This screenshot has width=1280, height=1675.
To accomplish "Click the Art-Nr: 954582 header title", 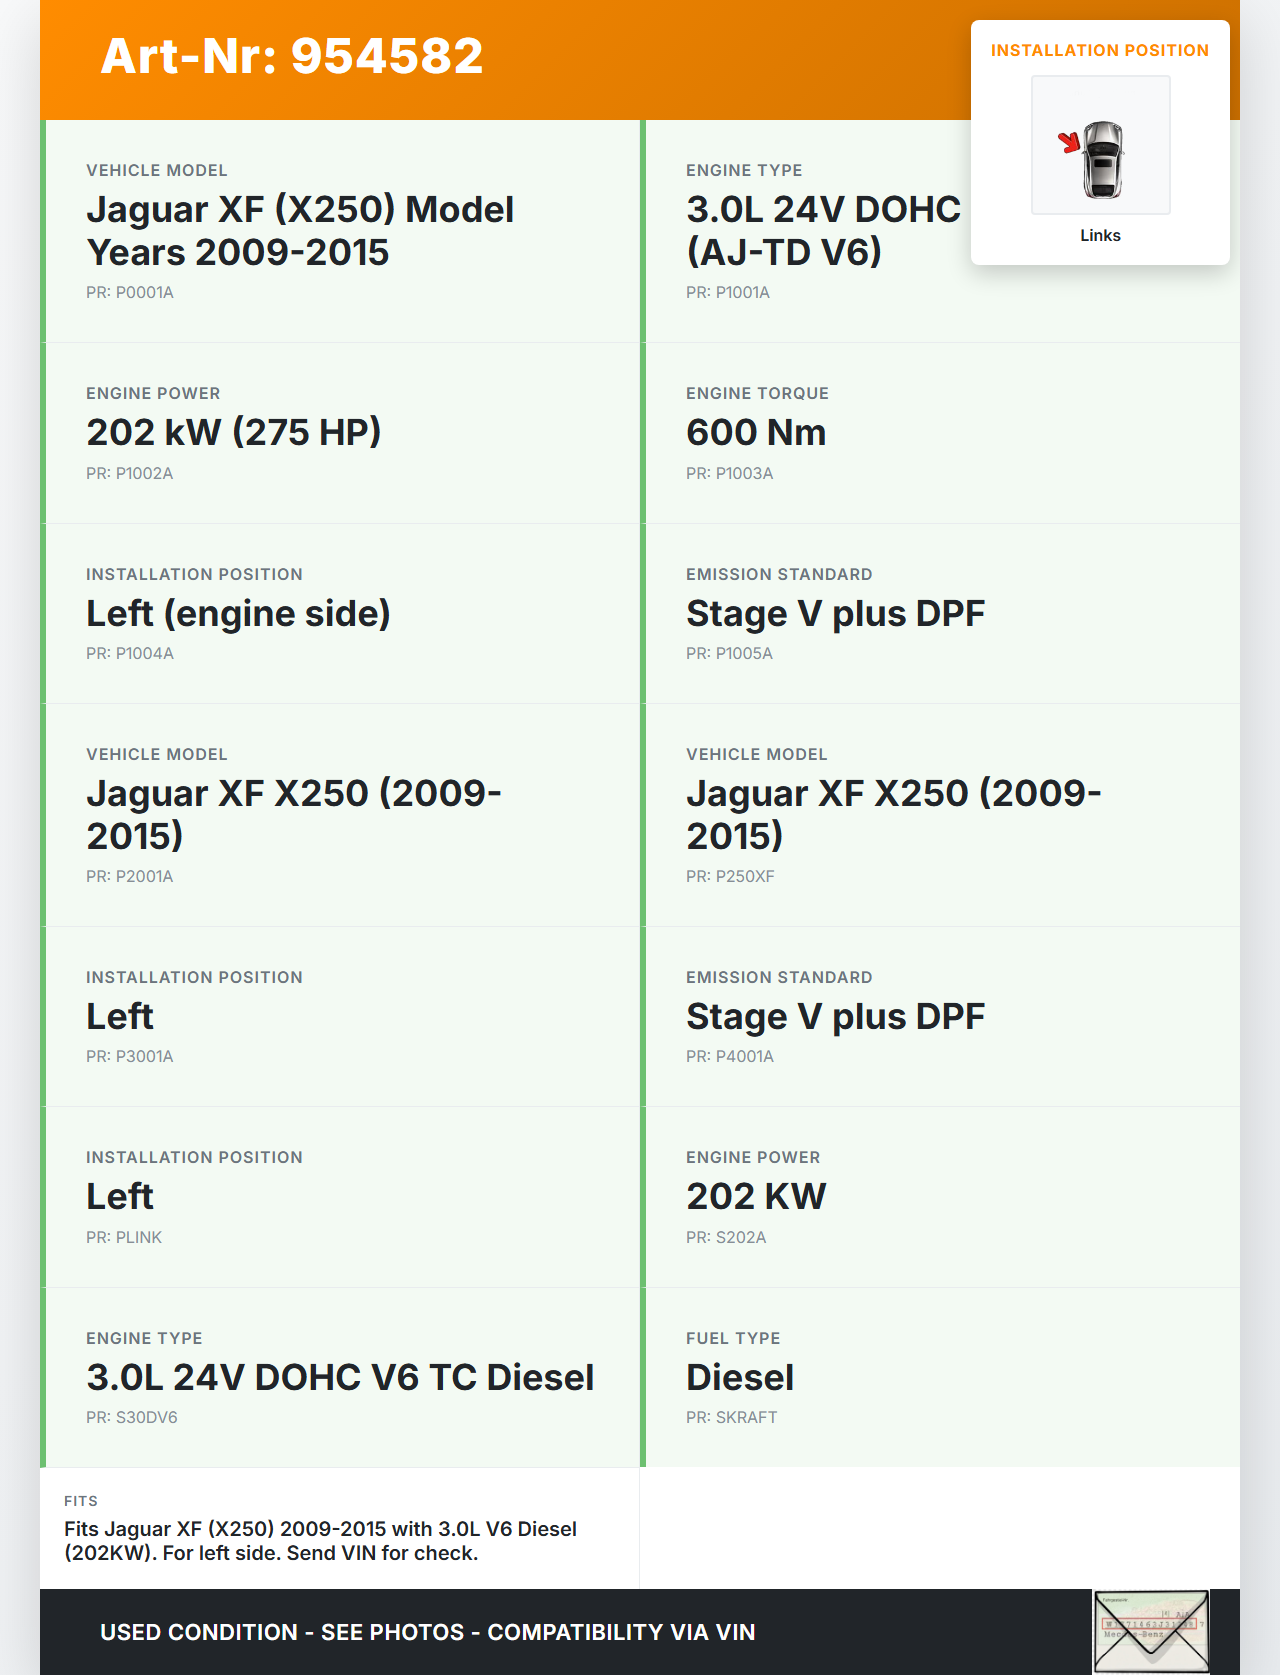I will click(292, 56).
